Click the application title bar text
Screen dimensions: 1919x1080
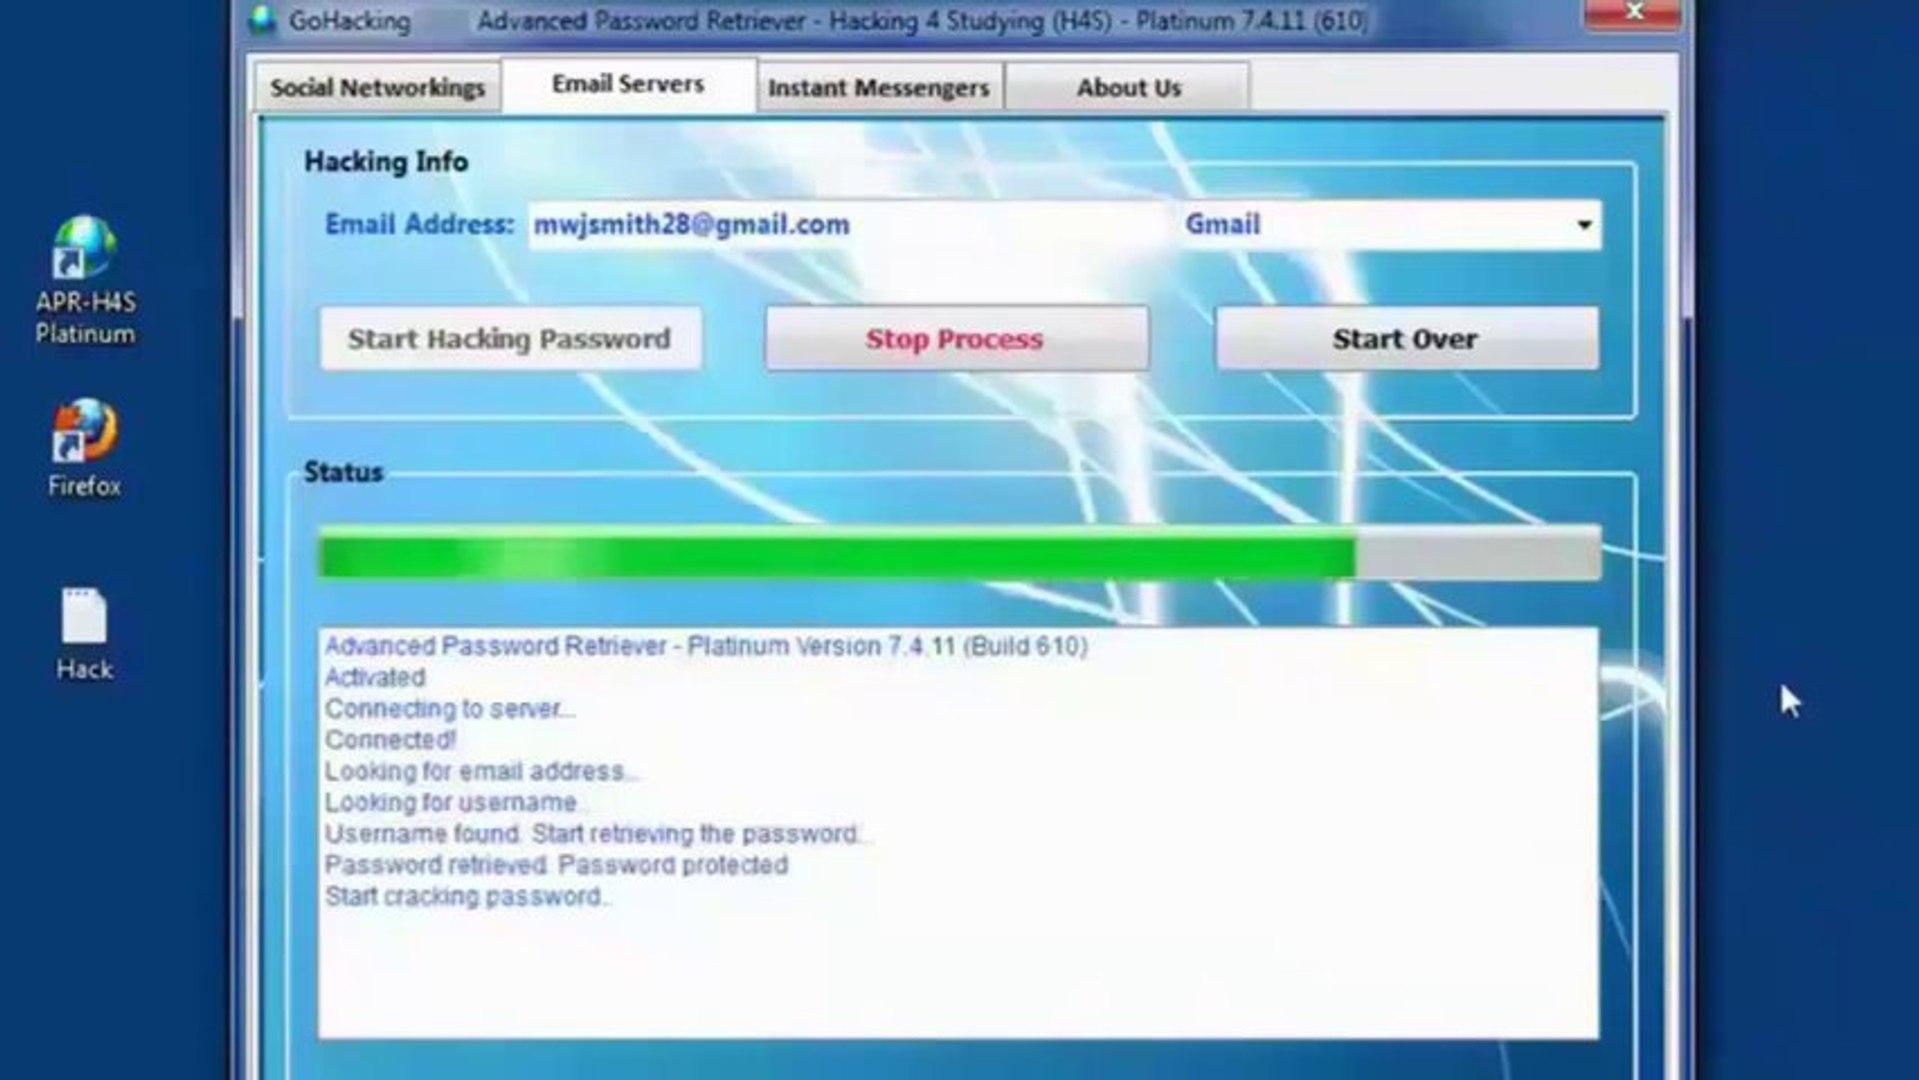pos(920,20)
